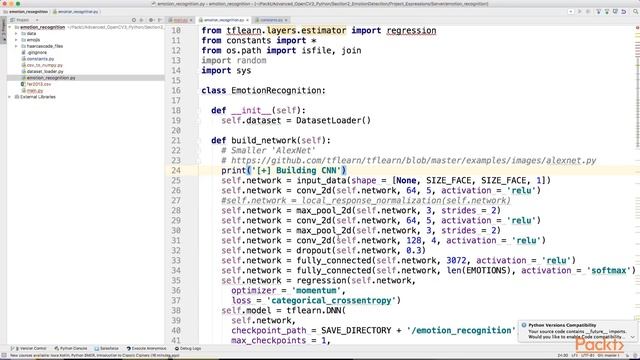
Task: Click line number 24 in gutter
Action: pyautogui.click(x=176, y=171)
